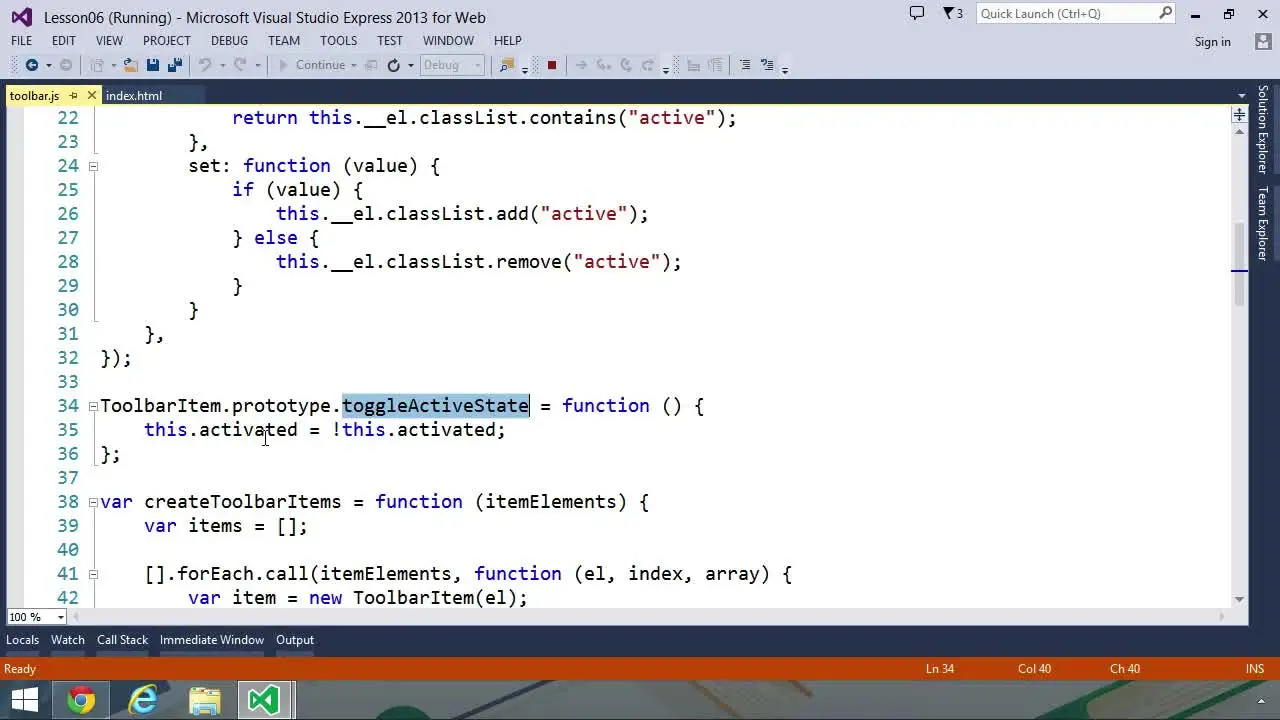Stop debugging with the red square

551,65
